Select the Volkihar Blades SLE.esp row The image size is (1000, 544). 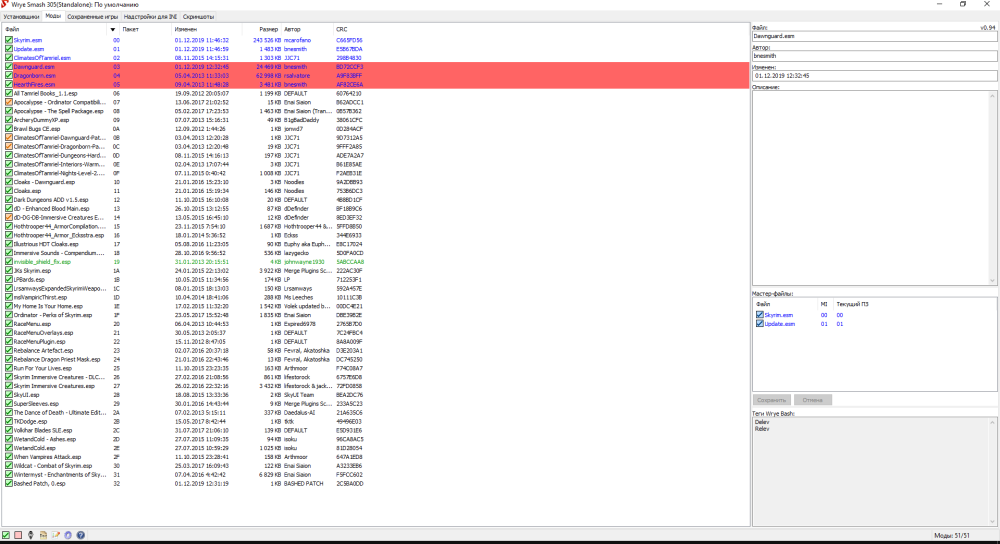pyautogui.click(x=375, y=430)
